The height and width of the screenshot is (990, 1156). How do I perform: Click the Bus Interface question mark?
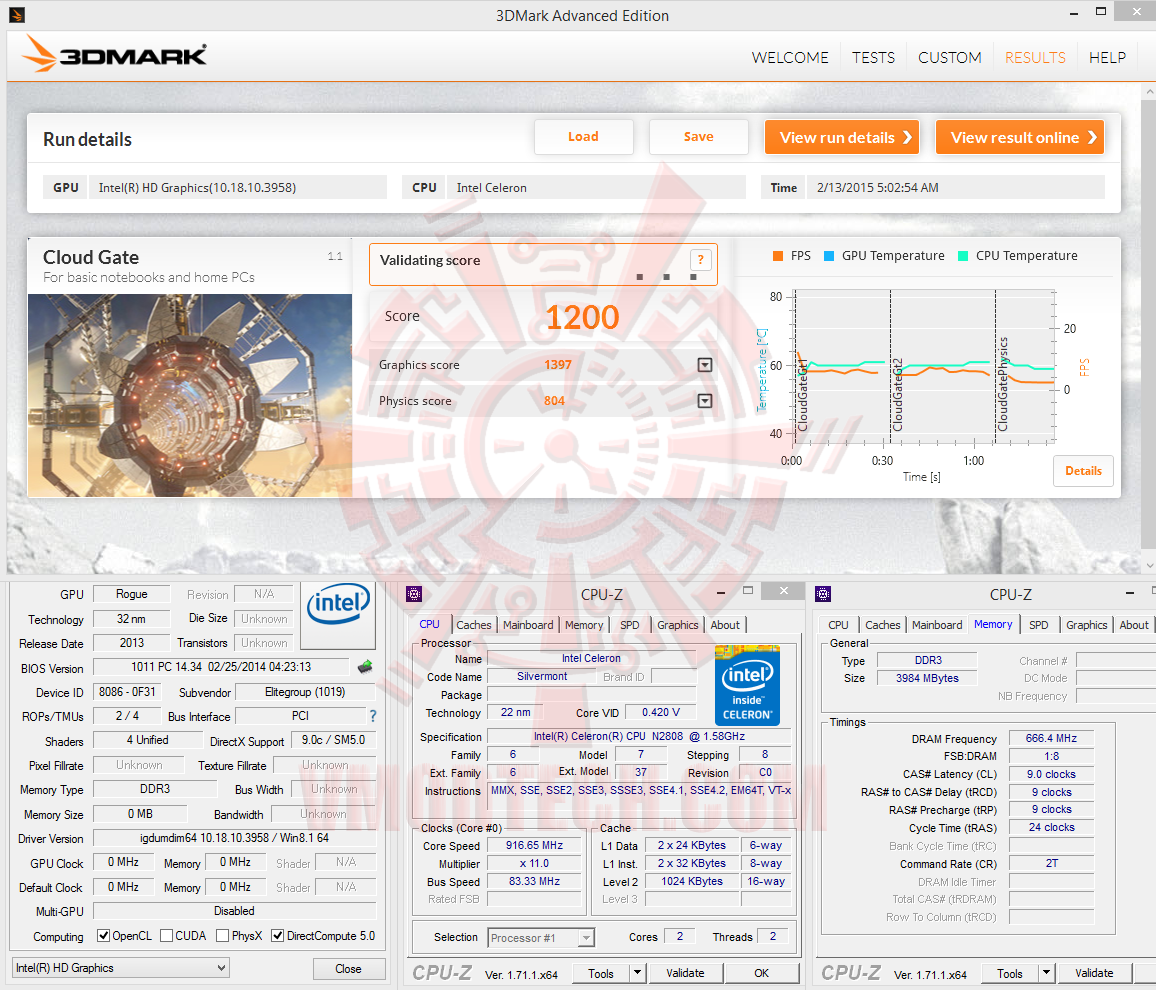[372, 716]
